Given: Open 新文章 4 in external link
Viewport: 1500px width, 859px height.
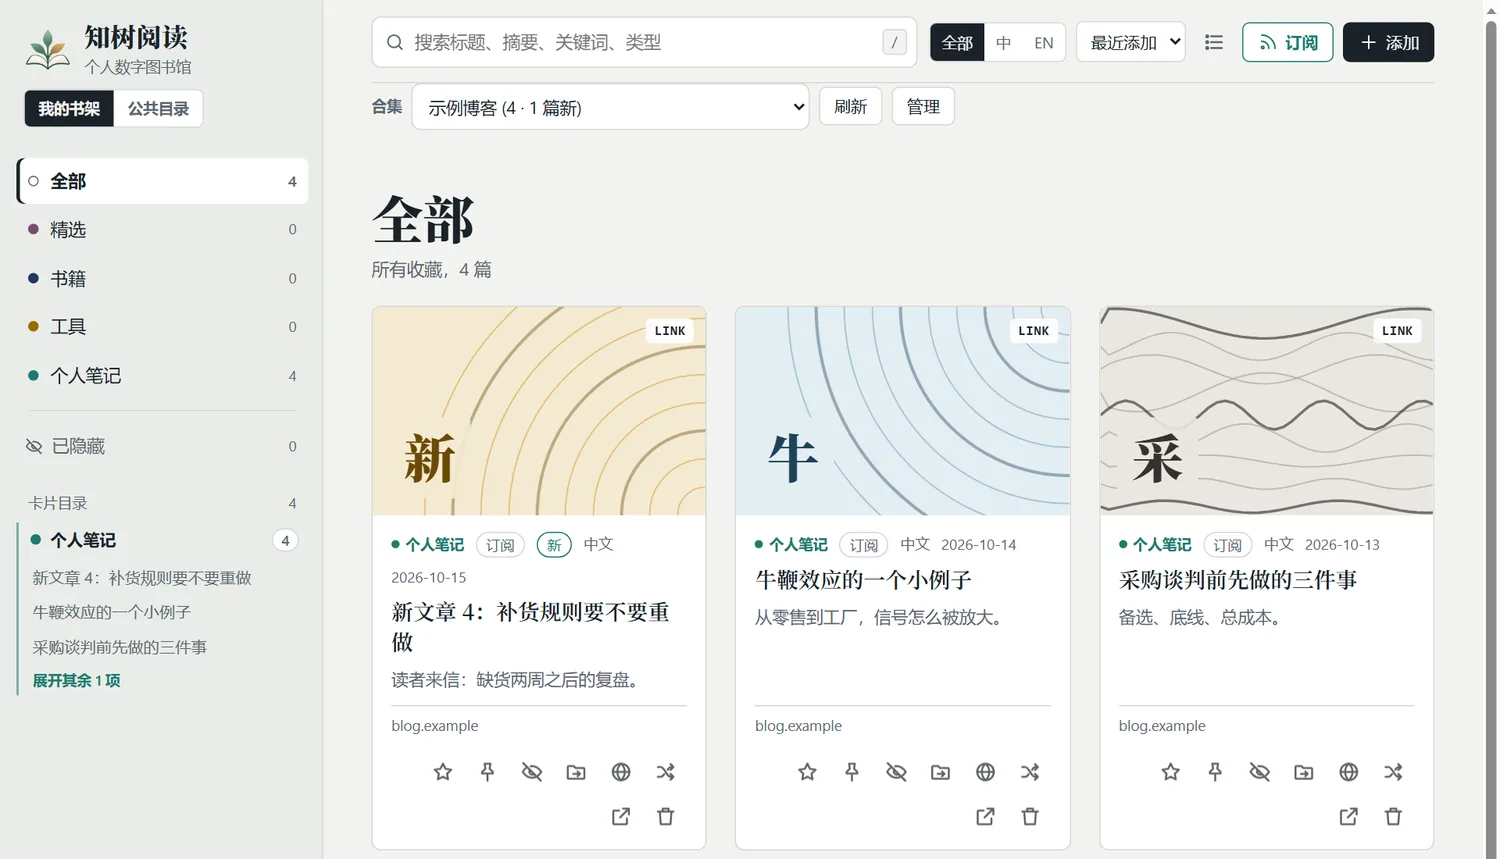Looking at the screenshot, I should pos(621,817).
